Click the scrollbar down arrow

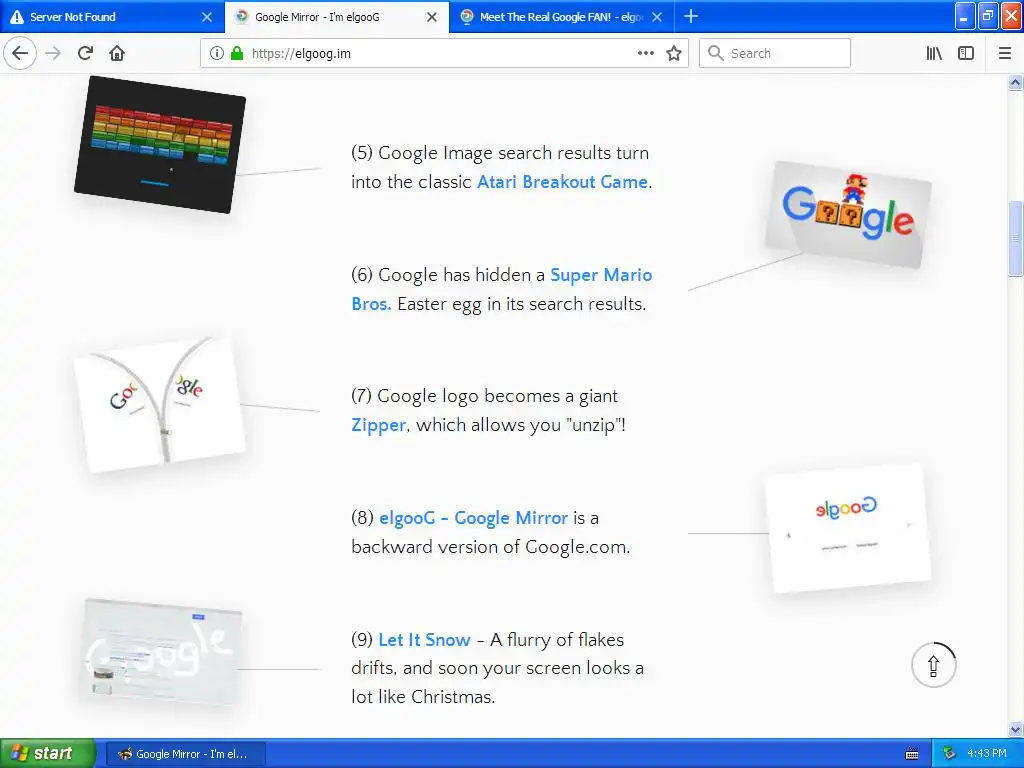(x=1015, y=729)
